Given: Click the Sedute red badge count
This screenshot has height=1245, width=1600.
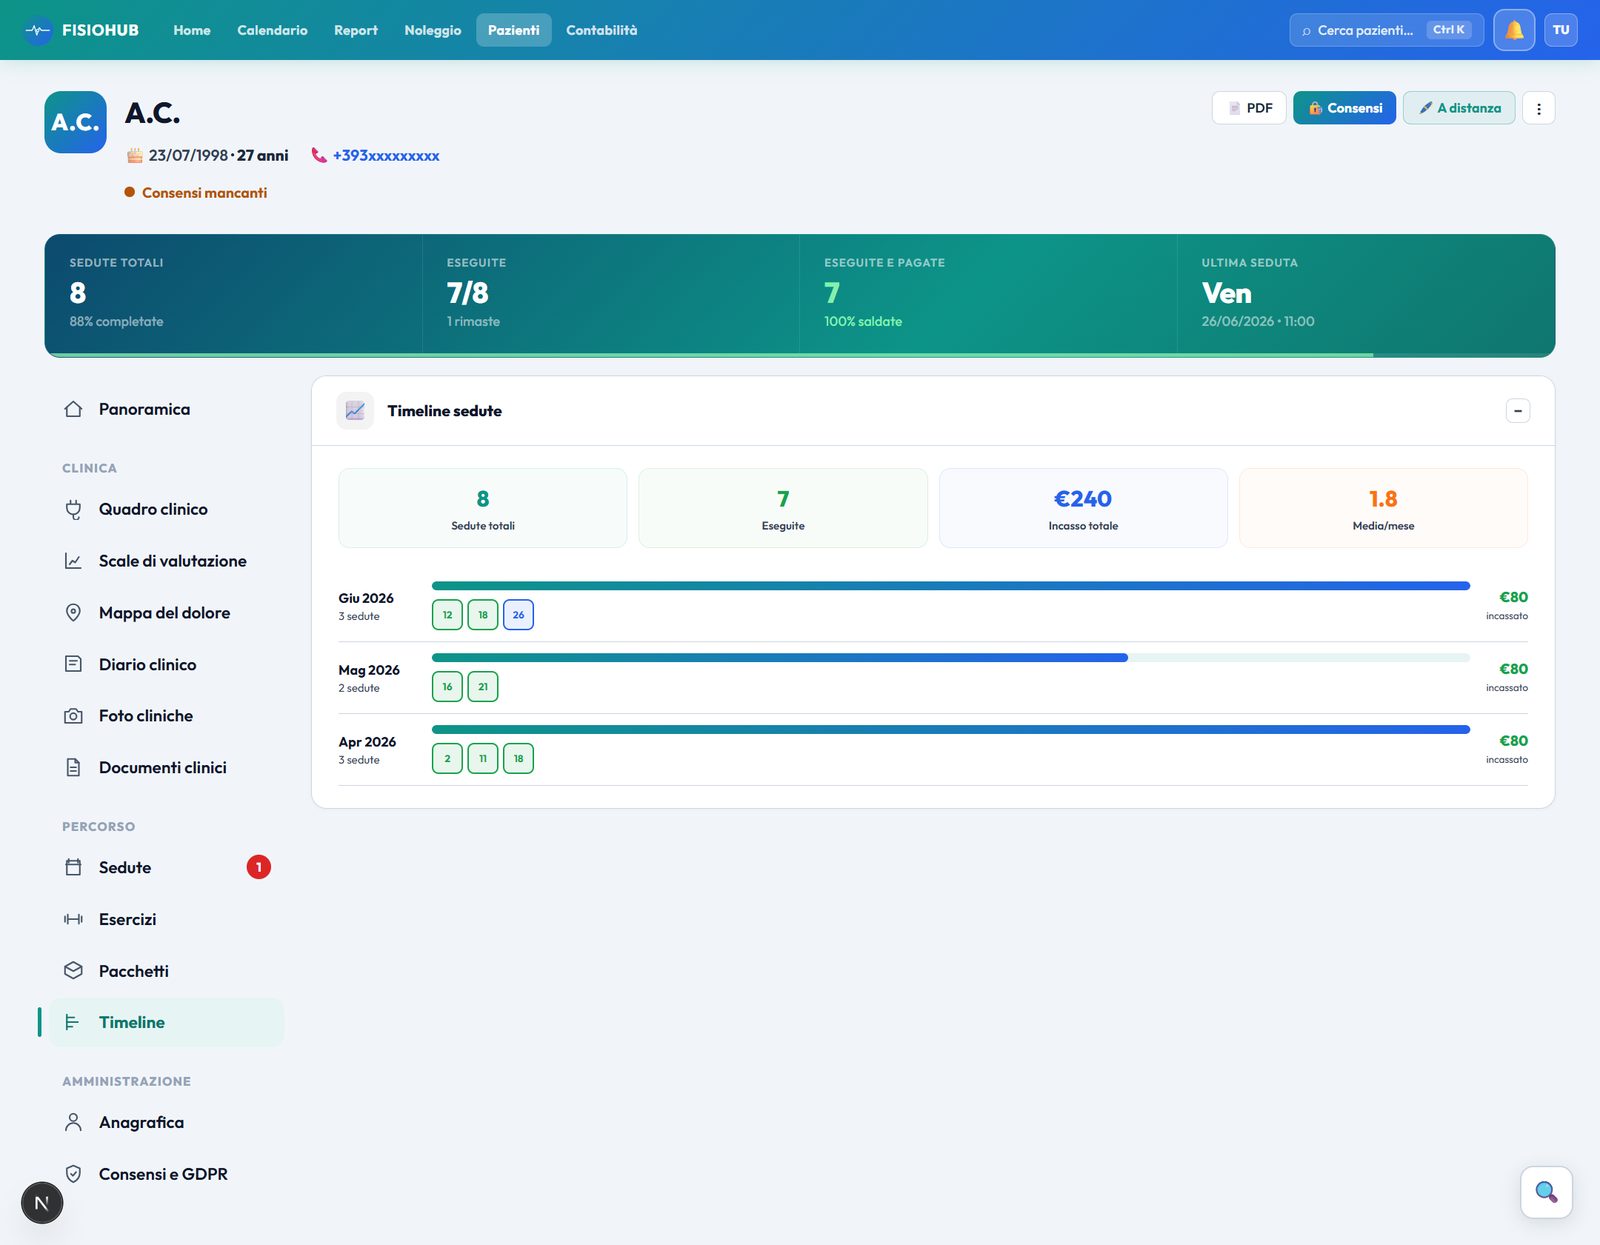Looking at the screenshot, I should click(x=258, y=867).
